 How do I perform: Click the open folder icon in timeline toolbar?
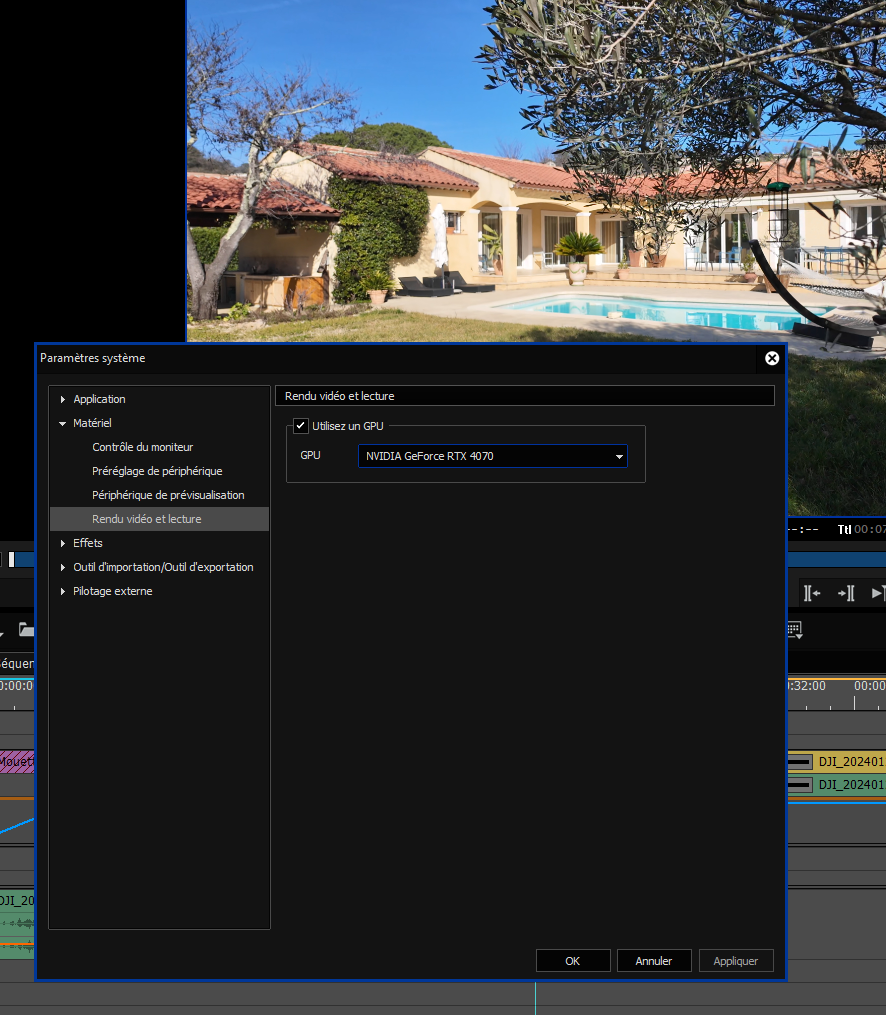point(26,630)
